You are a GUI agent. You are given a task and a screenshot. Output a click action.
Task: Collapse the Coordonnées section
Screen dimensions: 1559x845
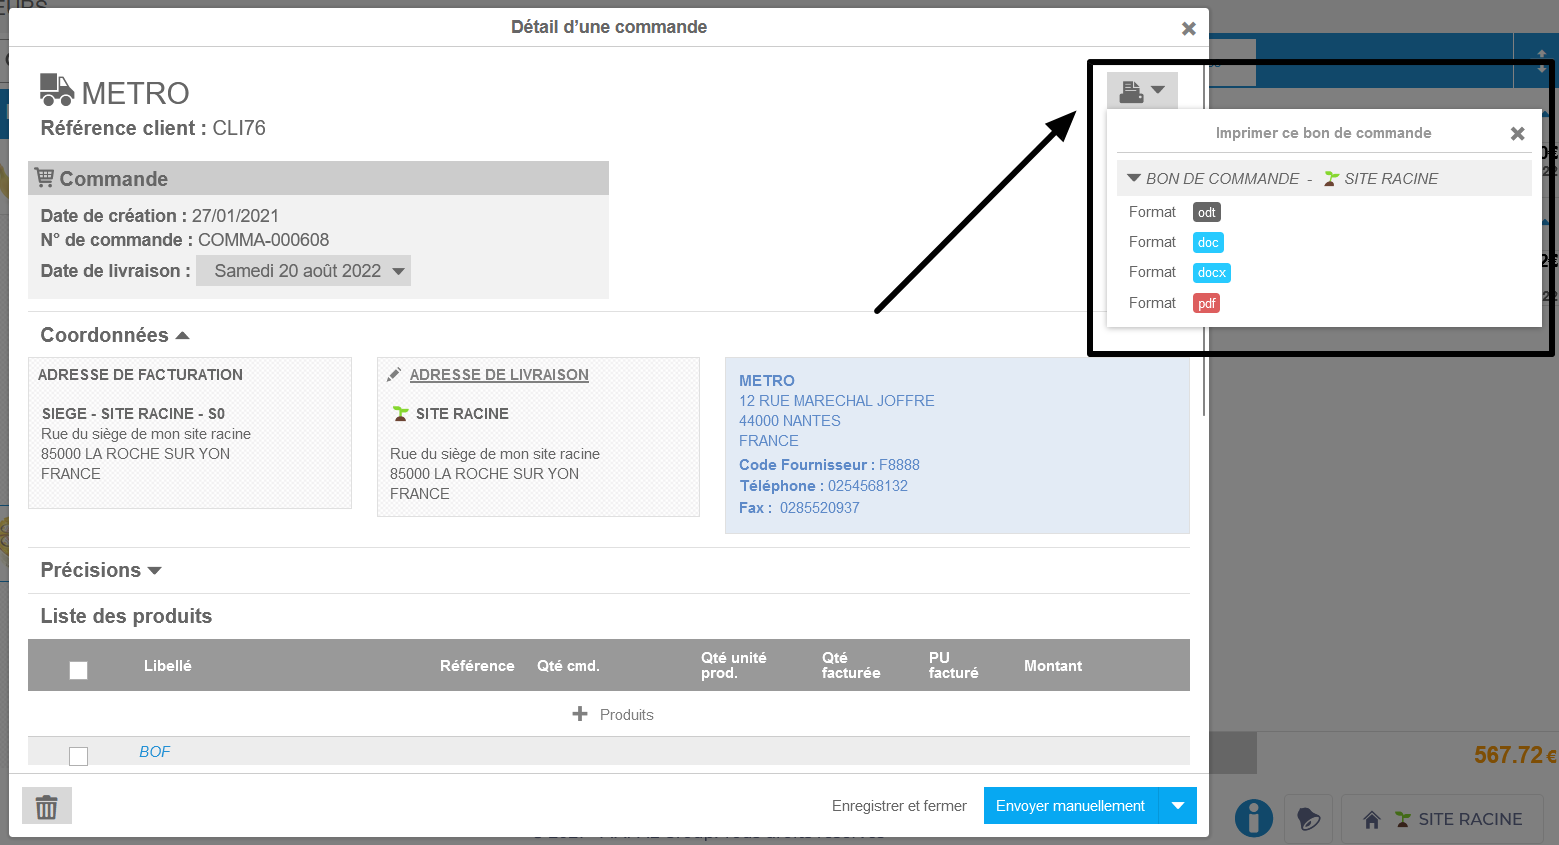point(182,336)
